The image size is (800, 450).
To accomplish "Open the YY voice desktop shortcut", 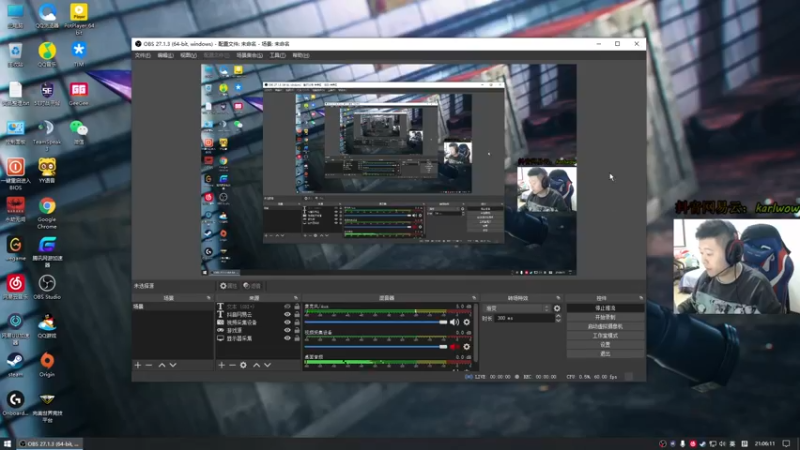I will pyautogui.click(x=47, y=171).
